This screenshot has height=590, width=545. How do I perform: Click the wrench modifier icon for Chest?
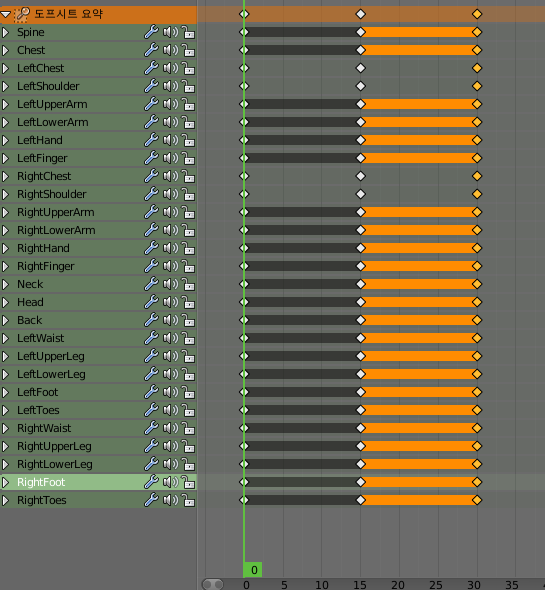[151, 50]
